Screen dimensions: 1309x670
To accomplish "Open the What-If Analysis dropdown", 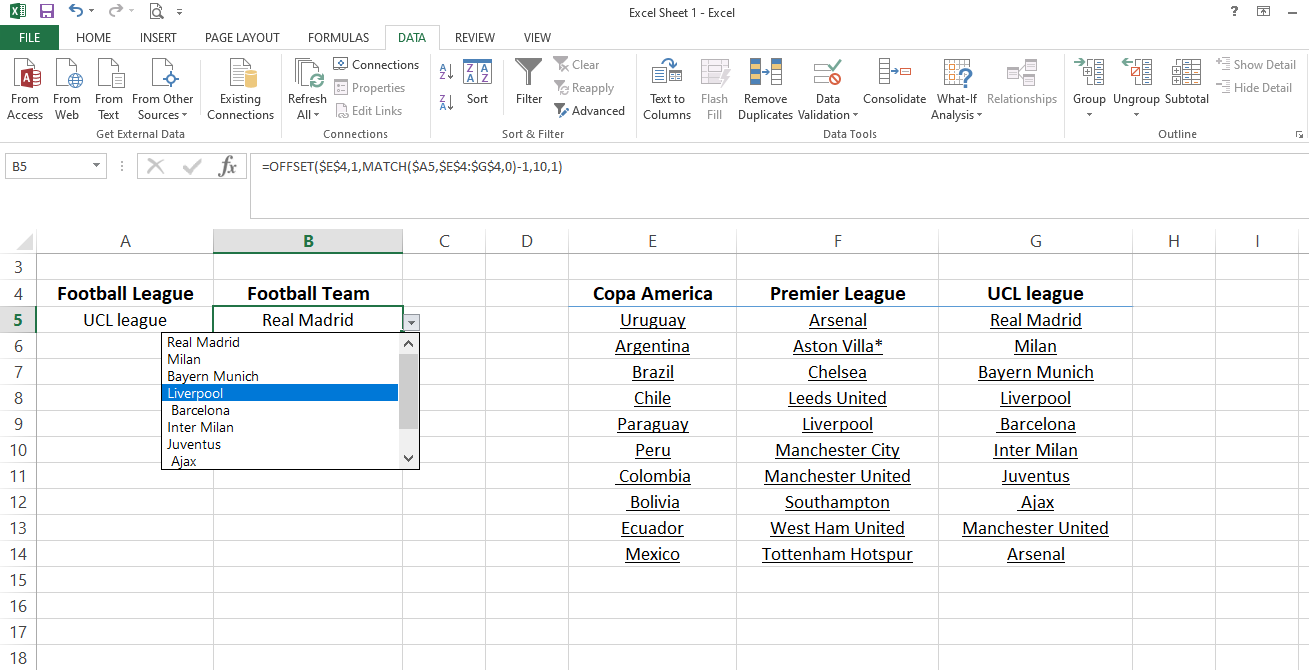I will (x=979, y=115).
